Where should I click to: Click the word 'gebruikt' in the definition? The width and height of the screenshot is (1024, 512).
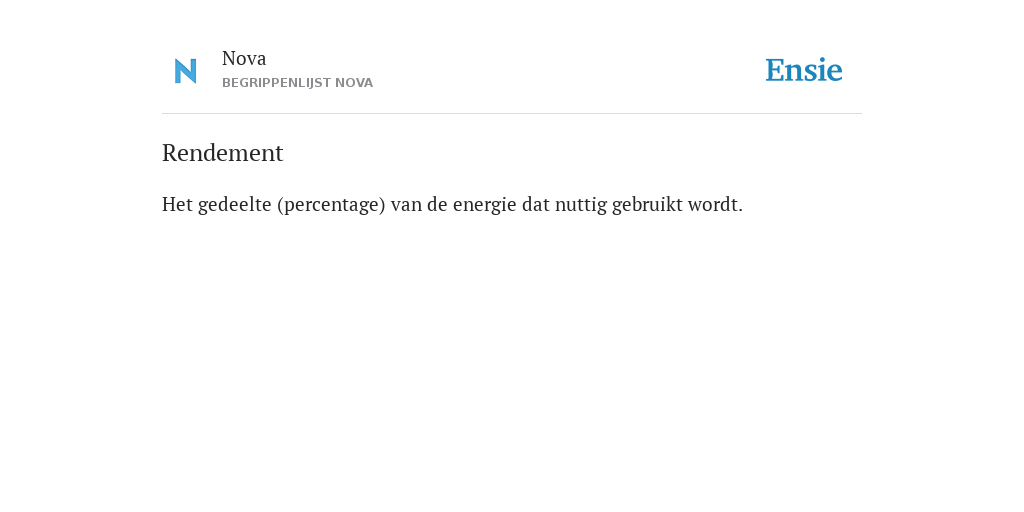coord(647,204)
